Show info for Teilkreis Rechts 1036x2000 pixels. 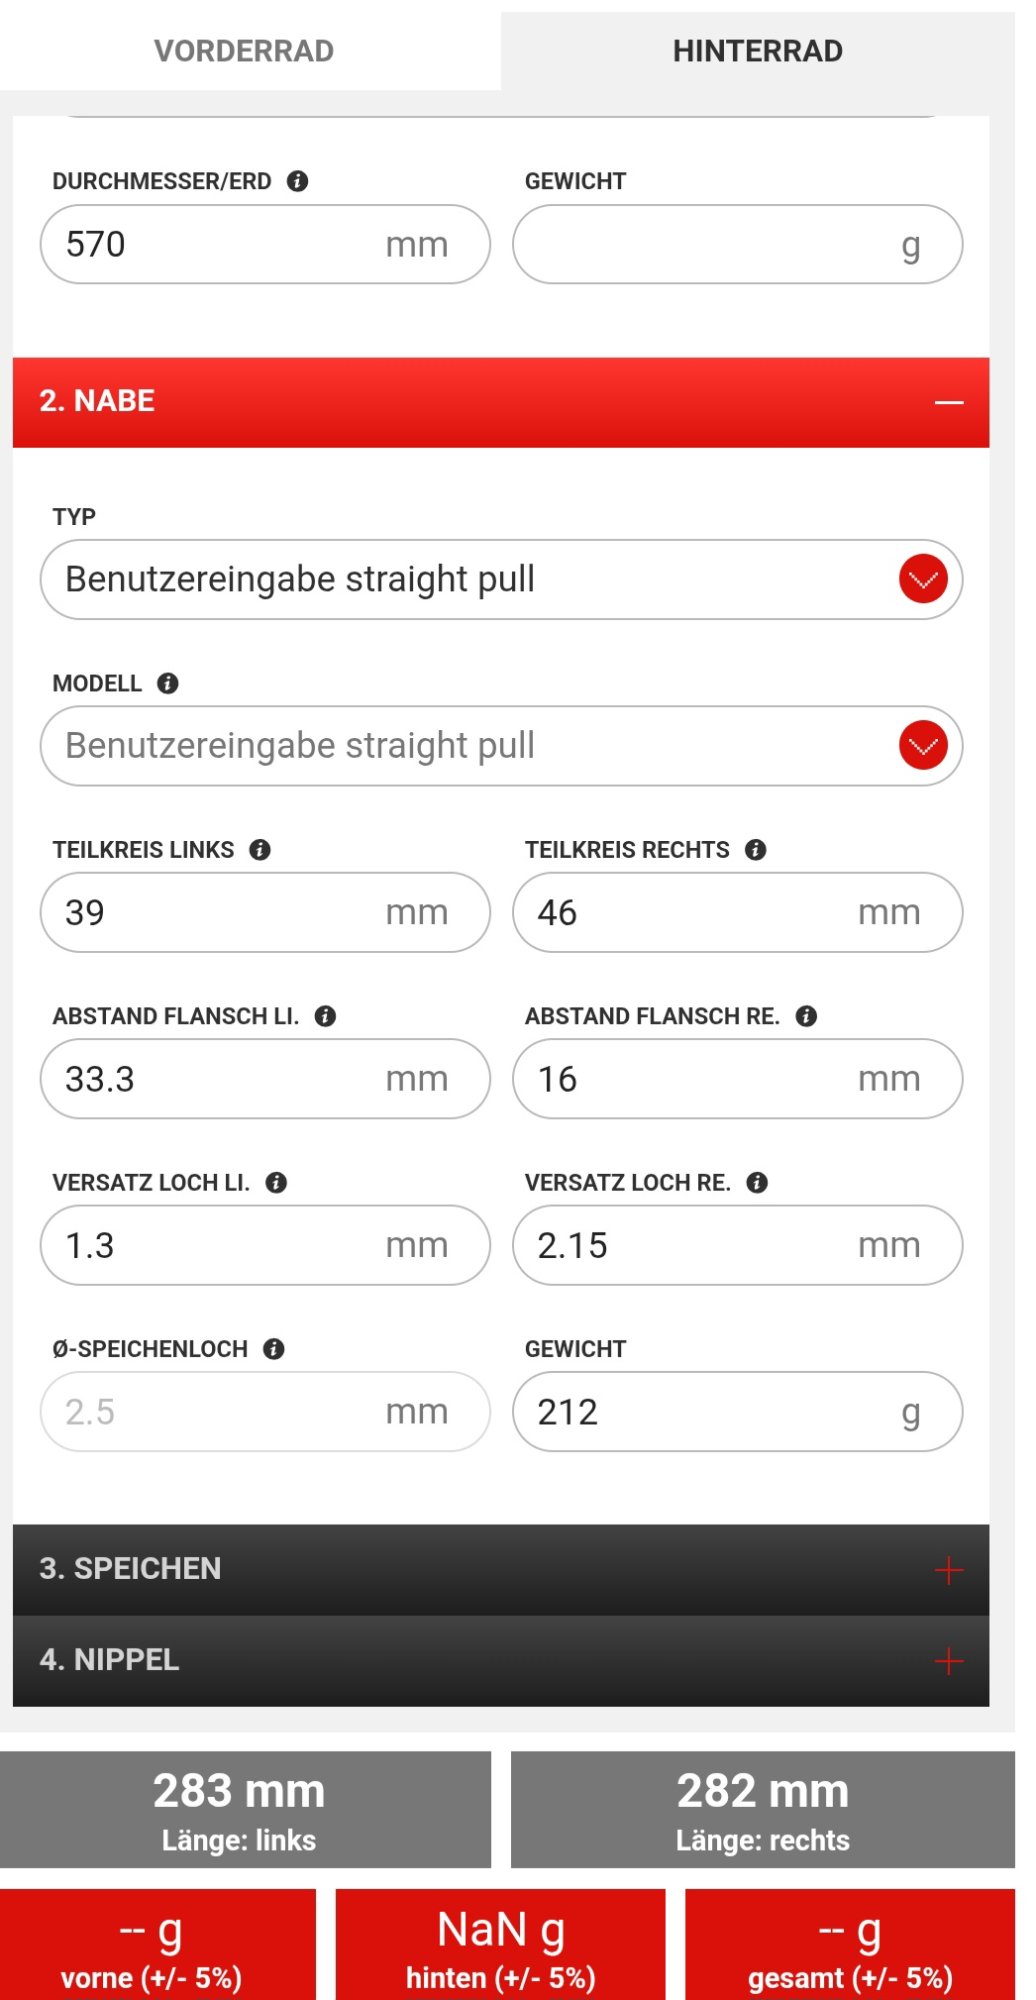click(x=756, y=850)
